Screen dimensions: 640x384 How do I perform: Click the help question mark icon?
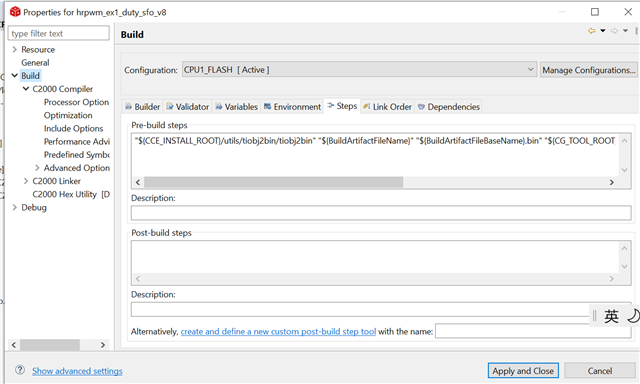click(x=20, y=370)
